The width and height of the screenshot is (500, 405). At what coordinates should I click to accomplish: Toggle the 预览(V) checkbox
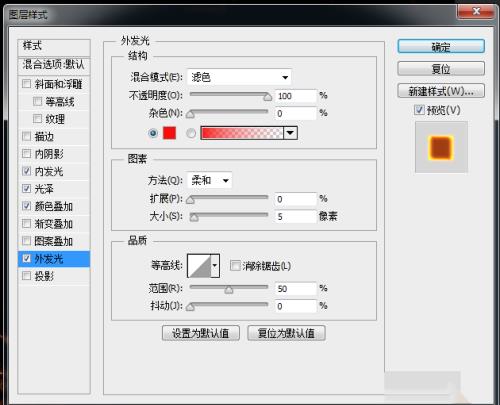pos(419,110)
